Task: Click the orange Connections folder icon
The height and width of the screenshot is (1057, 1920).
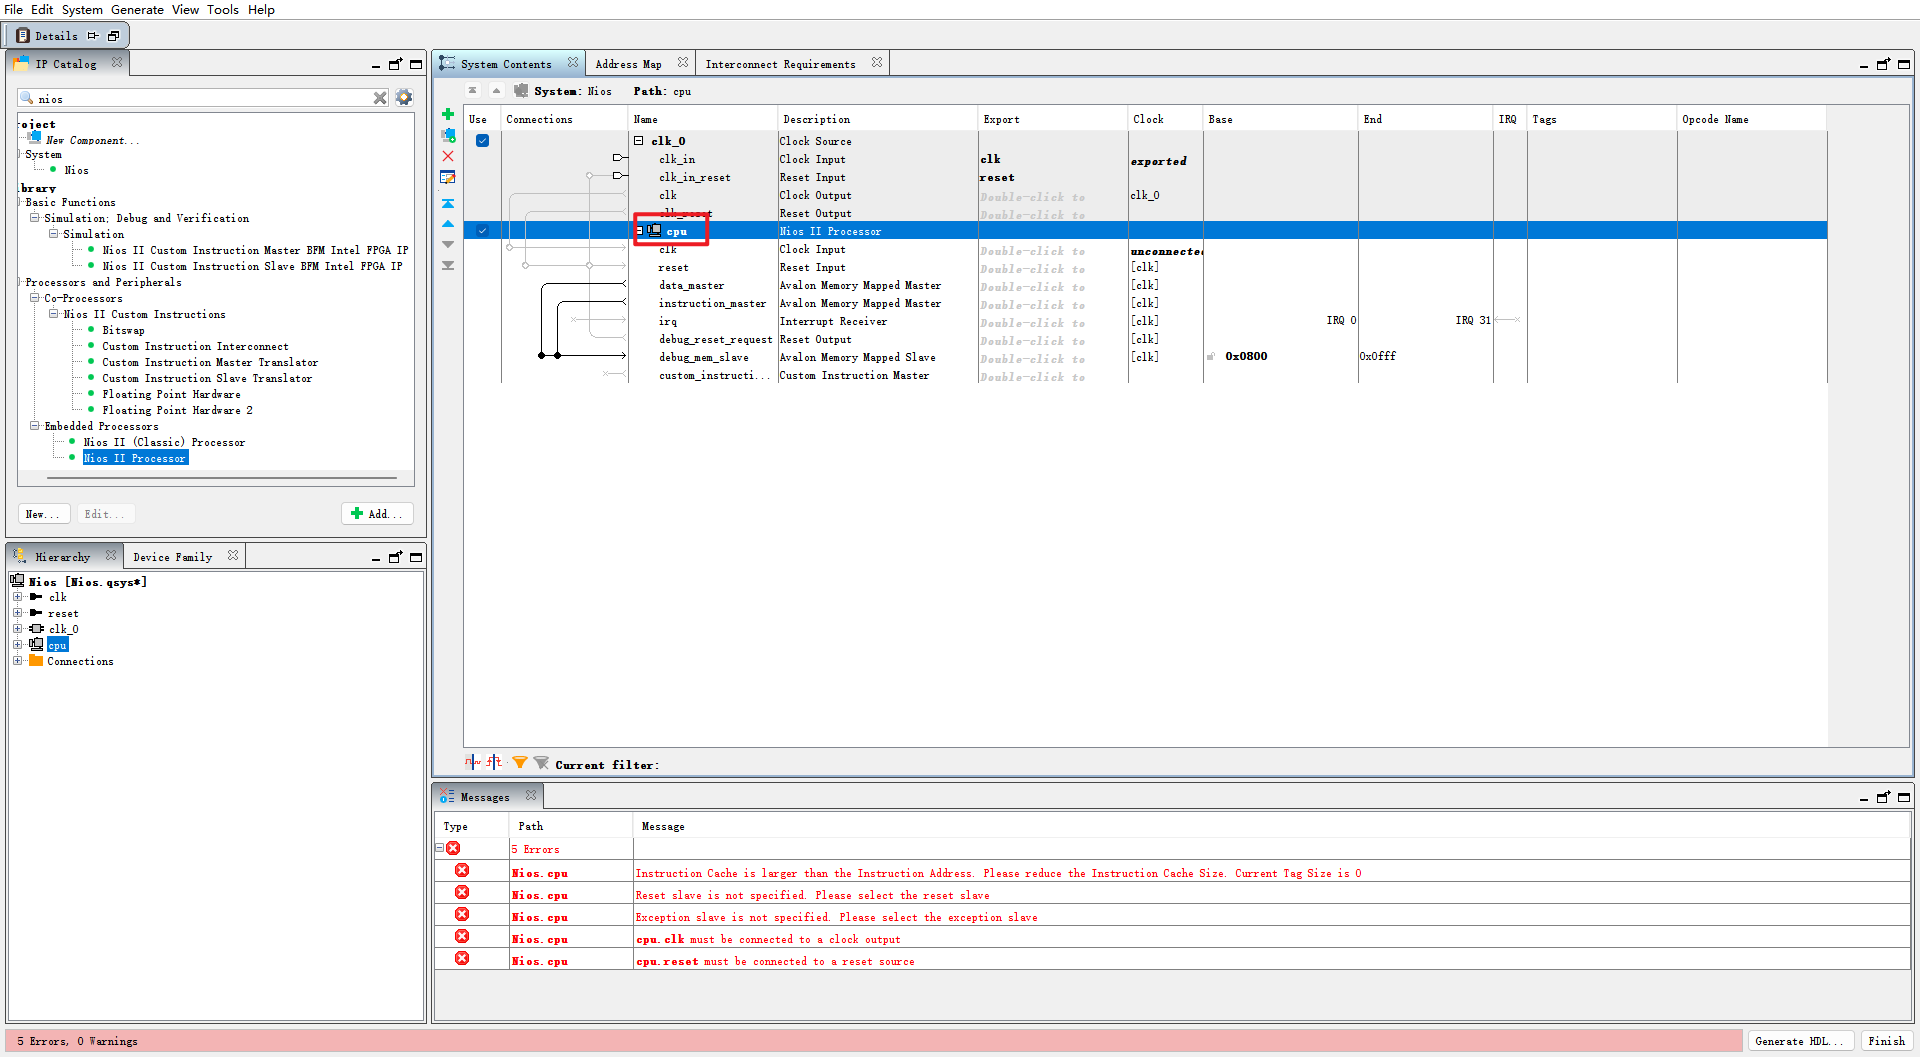Action: pos(37,661)
